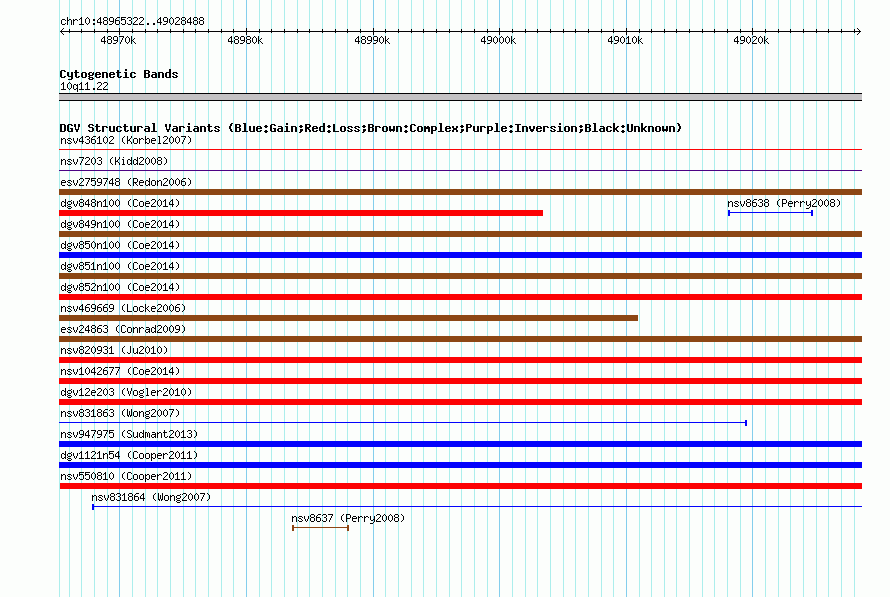Click the blue nsv8638 gain segment

pyautogui.click(x=770, y=213)
